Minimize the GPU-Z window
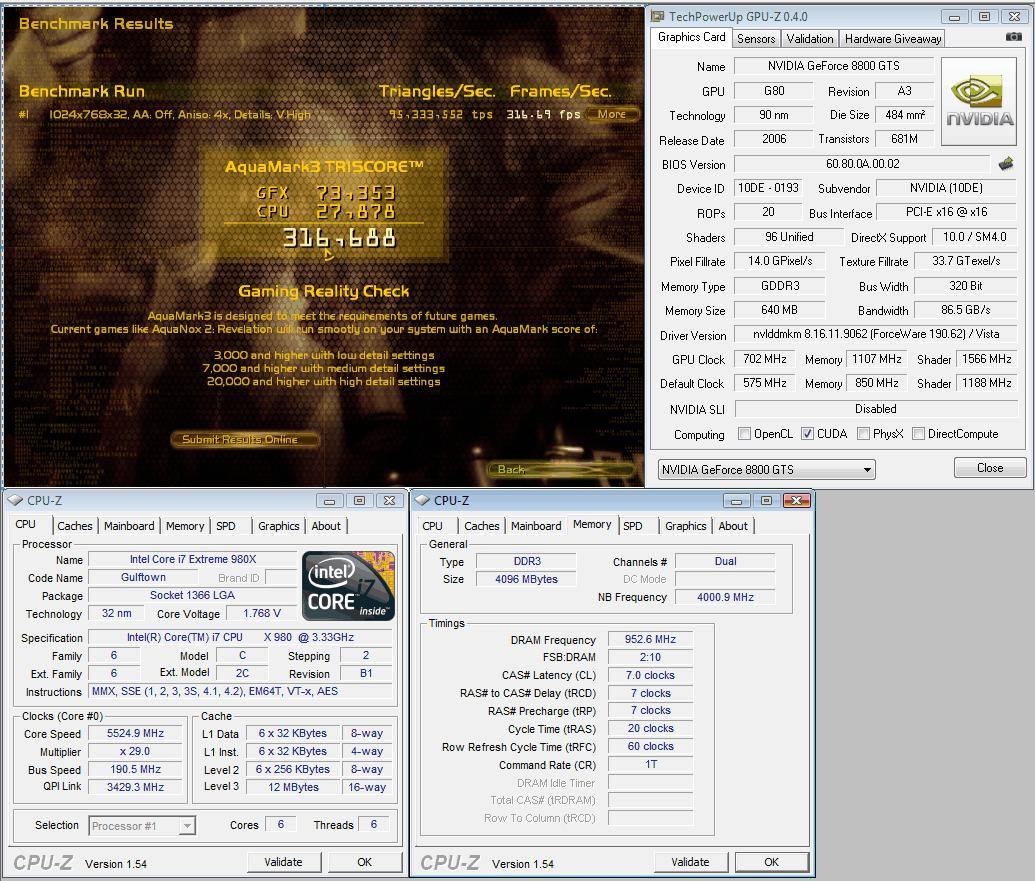 point(954,17)
